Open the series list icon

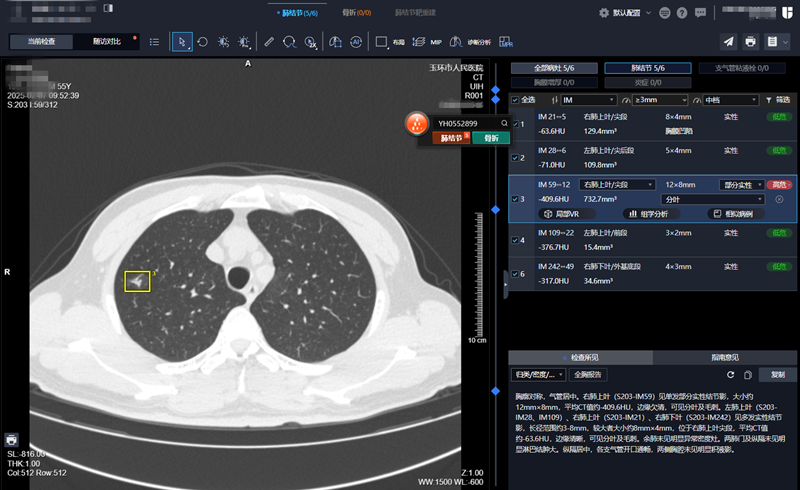pyautogui.click(x=154, y=42)
